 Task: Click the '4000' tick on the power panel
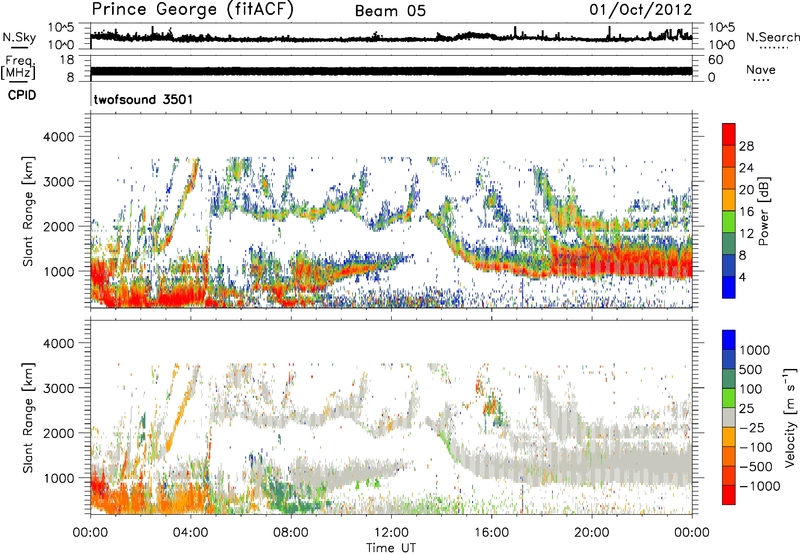pos(58,137)
